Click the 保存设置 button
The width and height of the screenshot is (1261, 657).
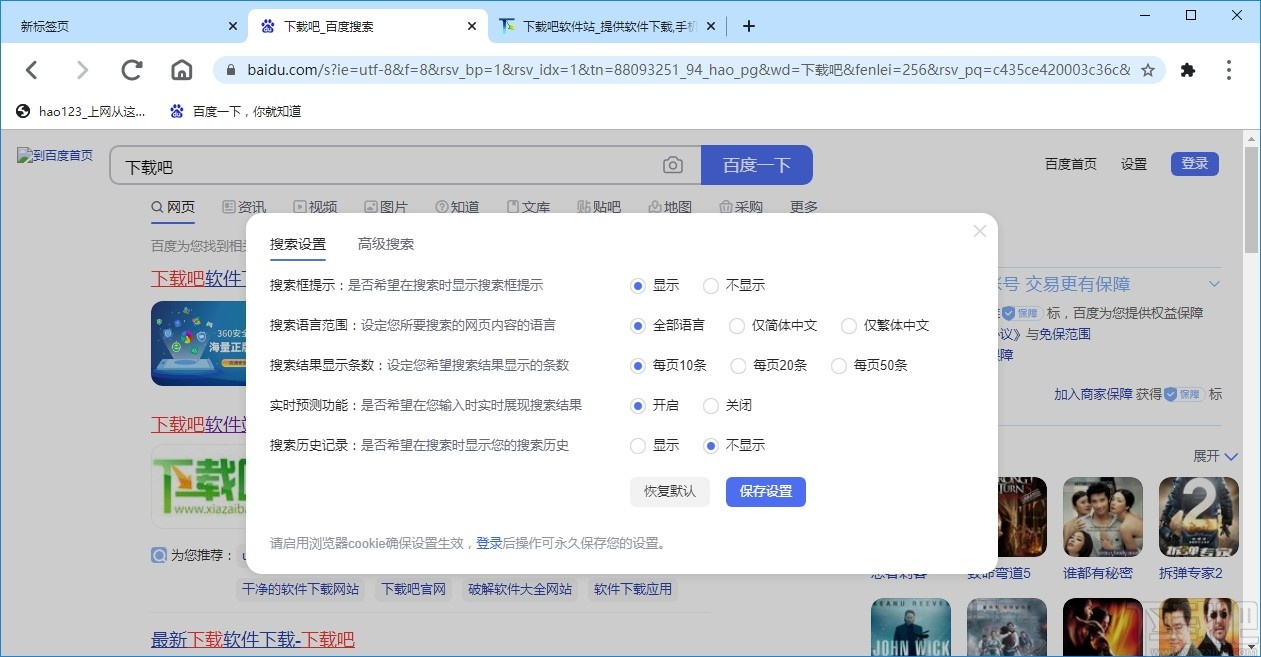pyautogui.click(x=765, y=491)
